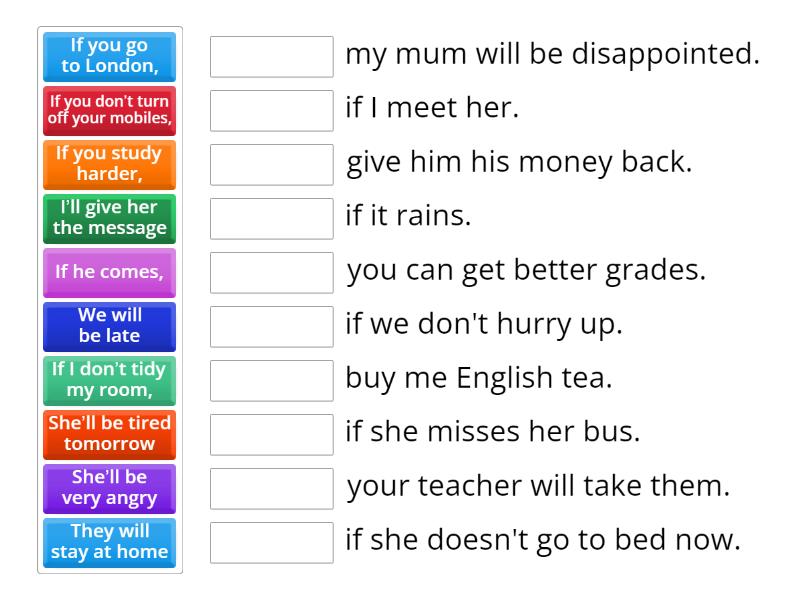Click the dark blue 'We will be late' tile
Screen dimensions: 800x600
110,327
